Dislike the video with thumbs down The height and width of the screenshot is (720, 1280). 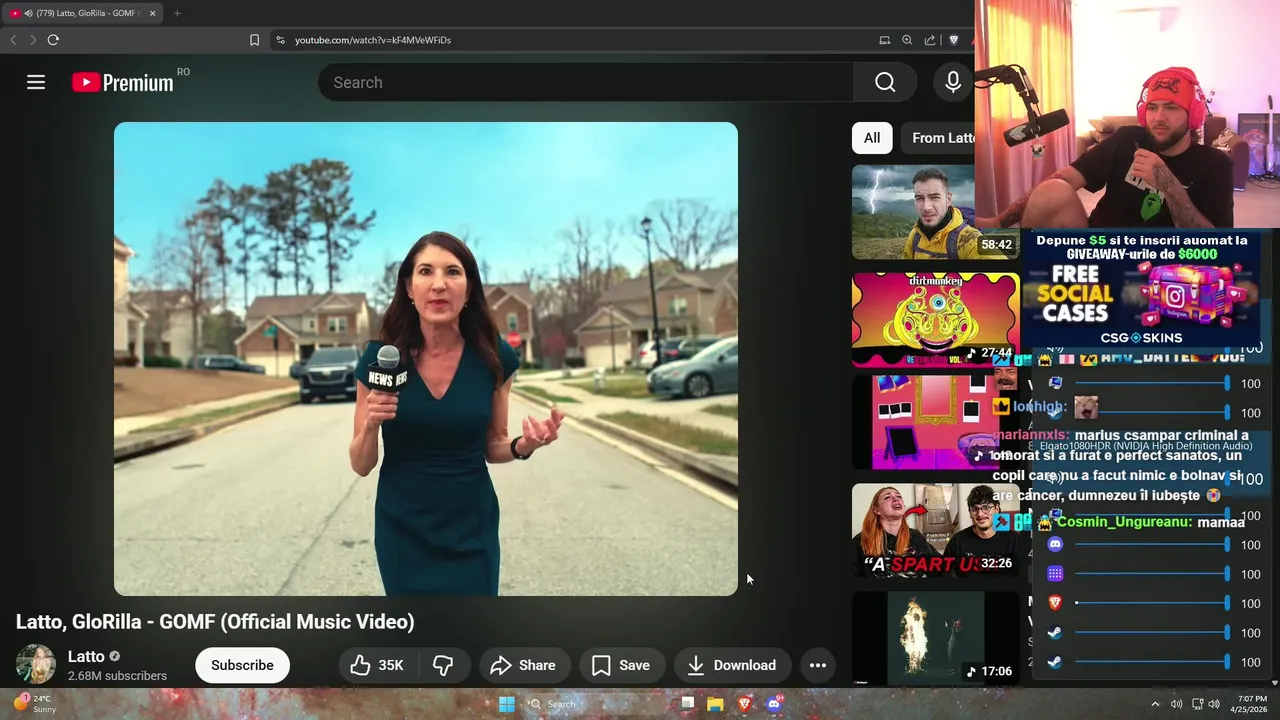point(443,665)
